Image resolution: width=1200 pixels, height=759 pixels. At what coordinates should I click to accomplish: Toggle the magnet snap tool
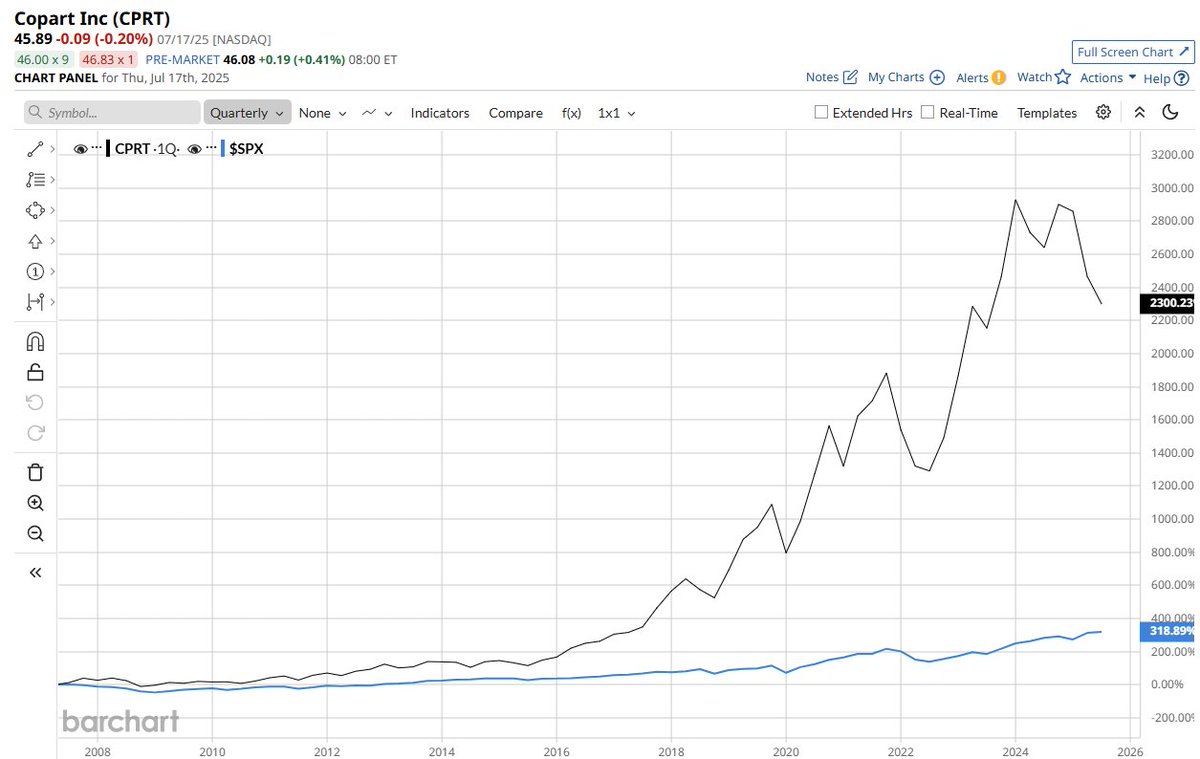pos(35,341)
